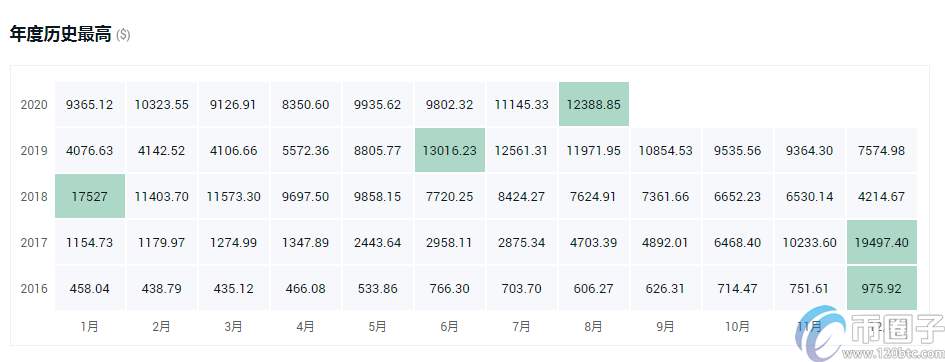Select the 10月 column label

click(738, 326)
